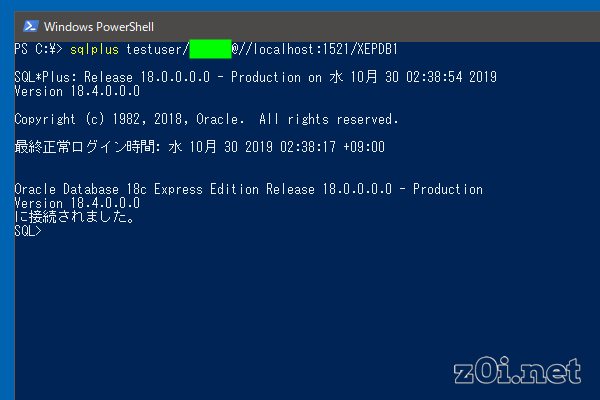Click the Oracle Database 18c Express Edition line
Viewport: 600px width, 400px height.
tap(249, 189)
